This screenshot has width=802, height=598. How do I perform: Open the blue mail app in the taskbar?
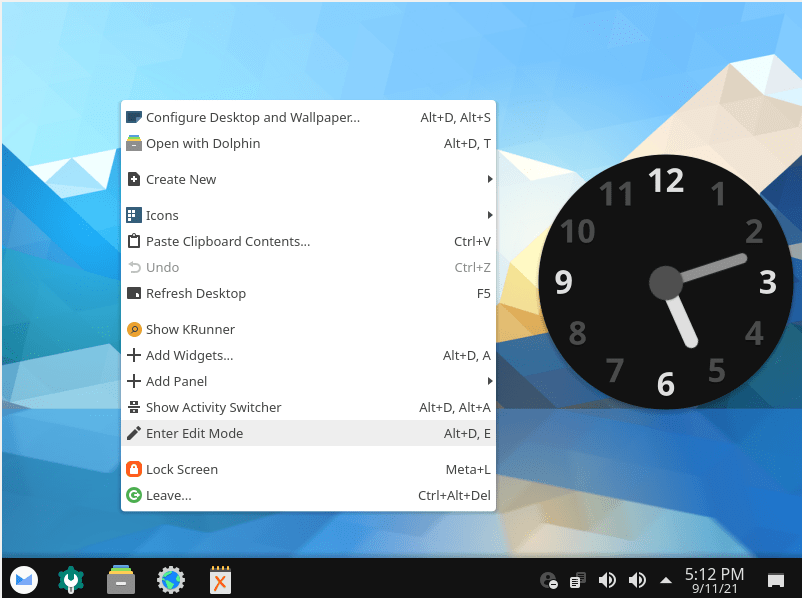(x=23, y=580)
